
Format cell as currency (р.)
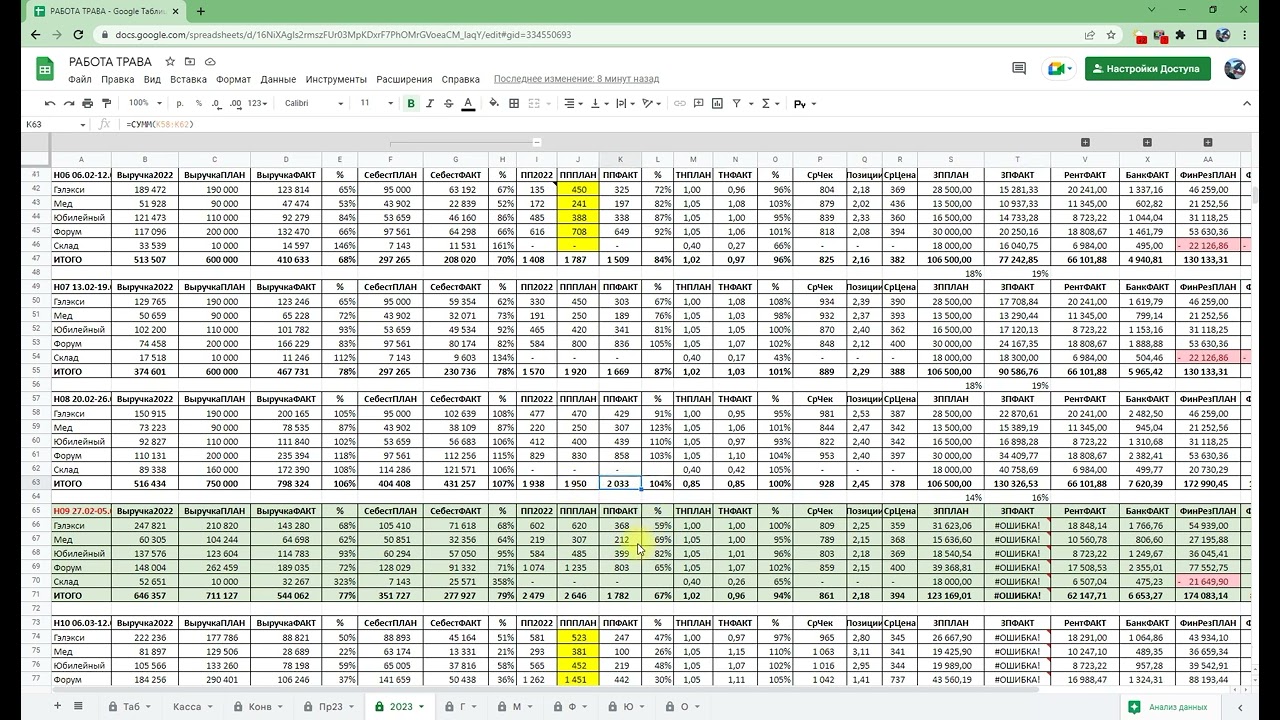(x=180, y=103)
